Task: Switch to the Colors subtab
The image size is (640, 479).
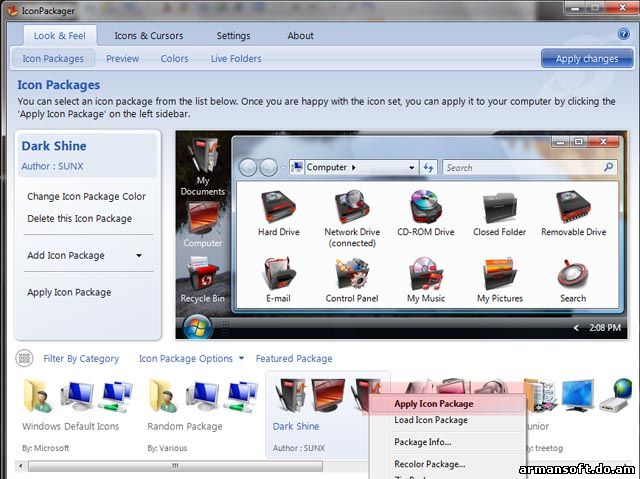Action: click(x=174, y=58)
